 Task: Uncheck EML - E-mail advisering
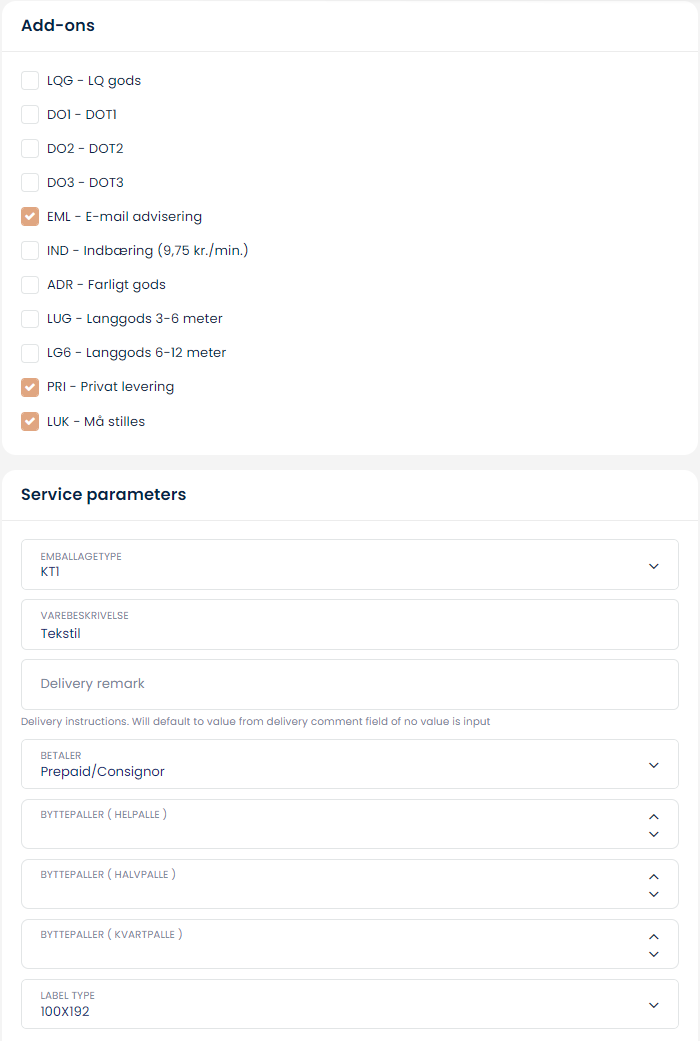click(30, 217)
